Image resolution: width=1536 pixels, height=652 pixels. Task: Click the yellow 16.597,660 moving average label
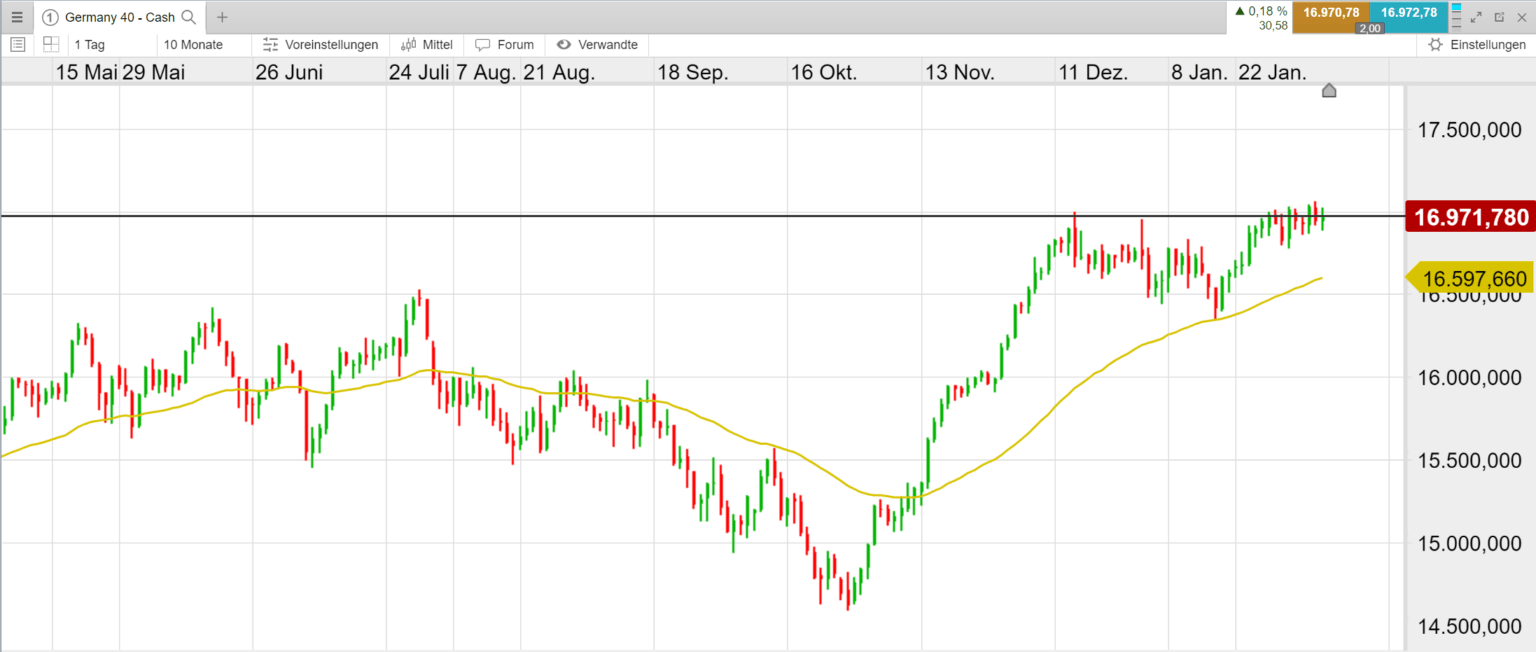click(1469, 278)
